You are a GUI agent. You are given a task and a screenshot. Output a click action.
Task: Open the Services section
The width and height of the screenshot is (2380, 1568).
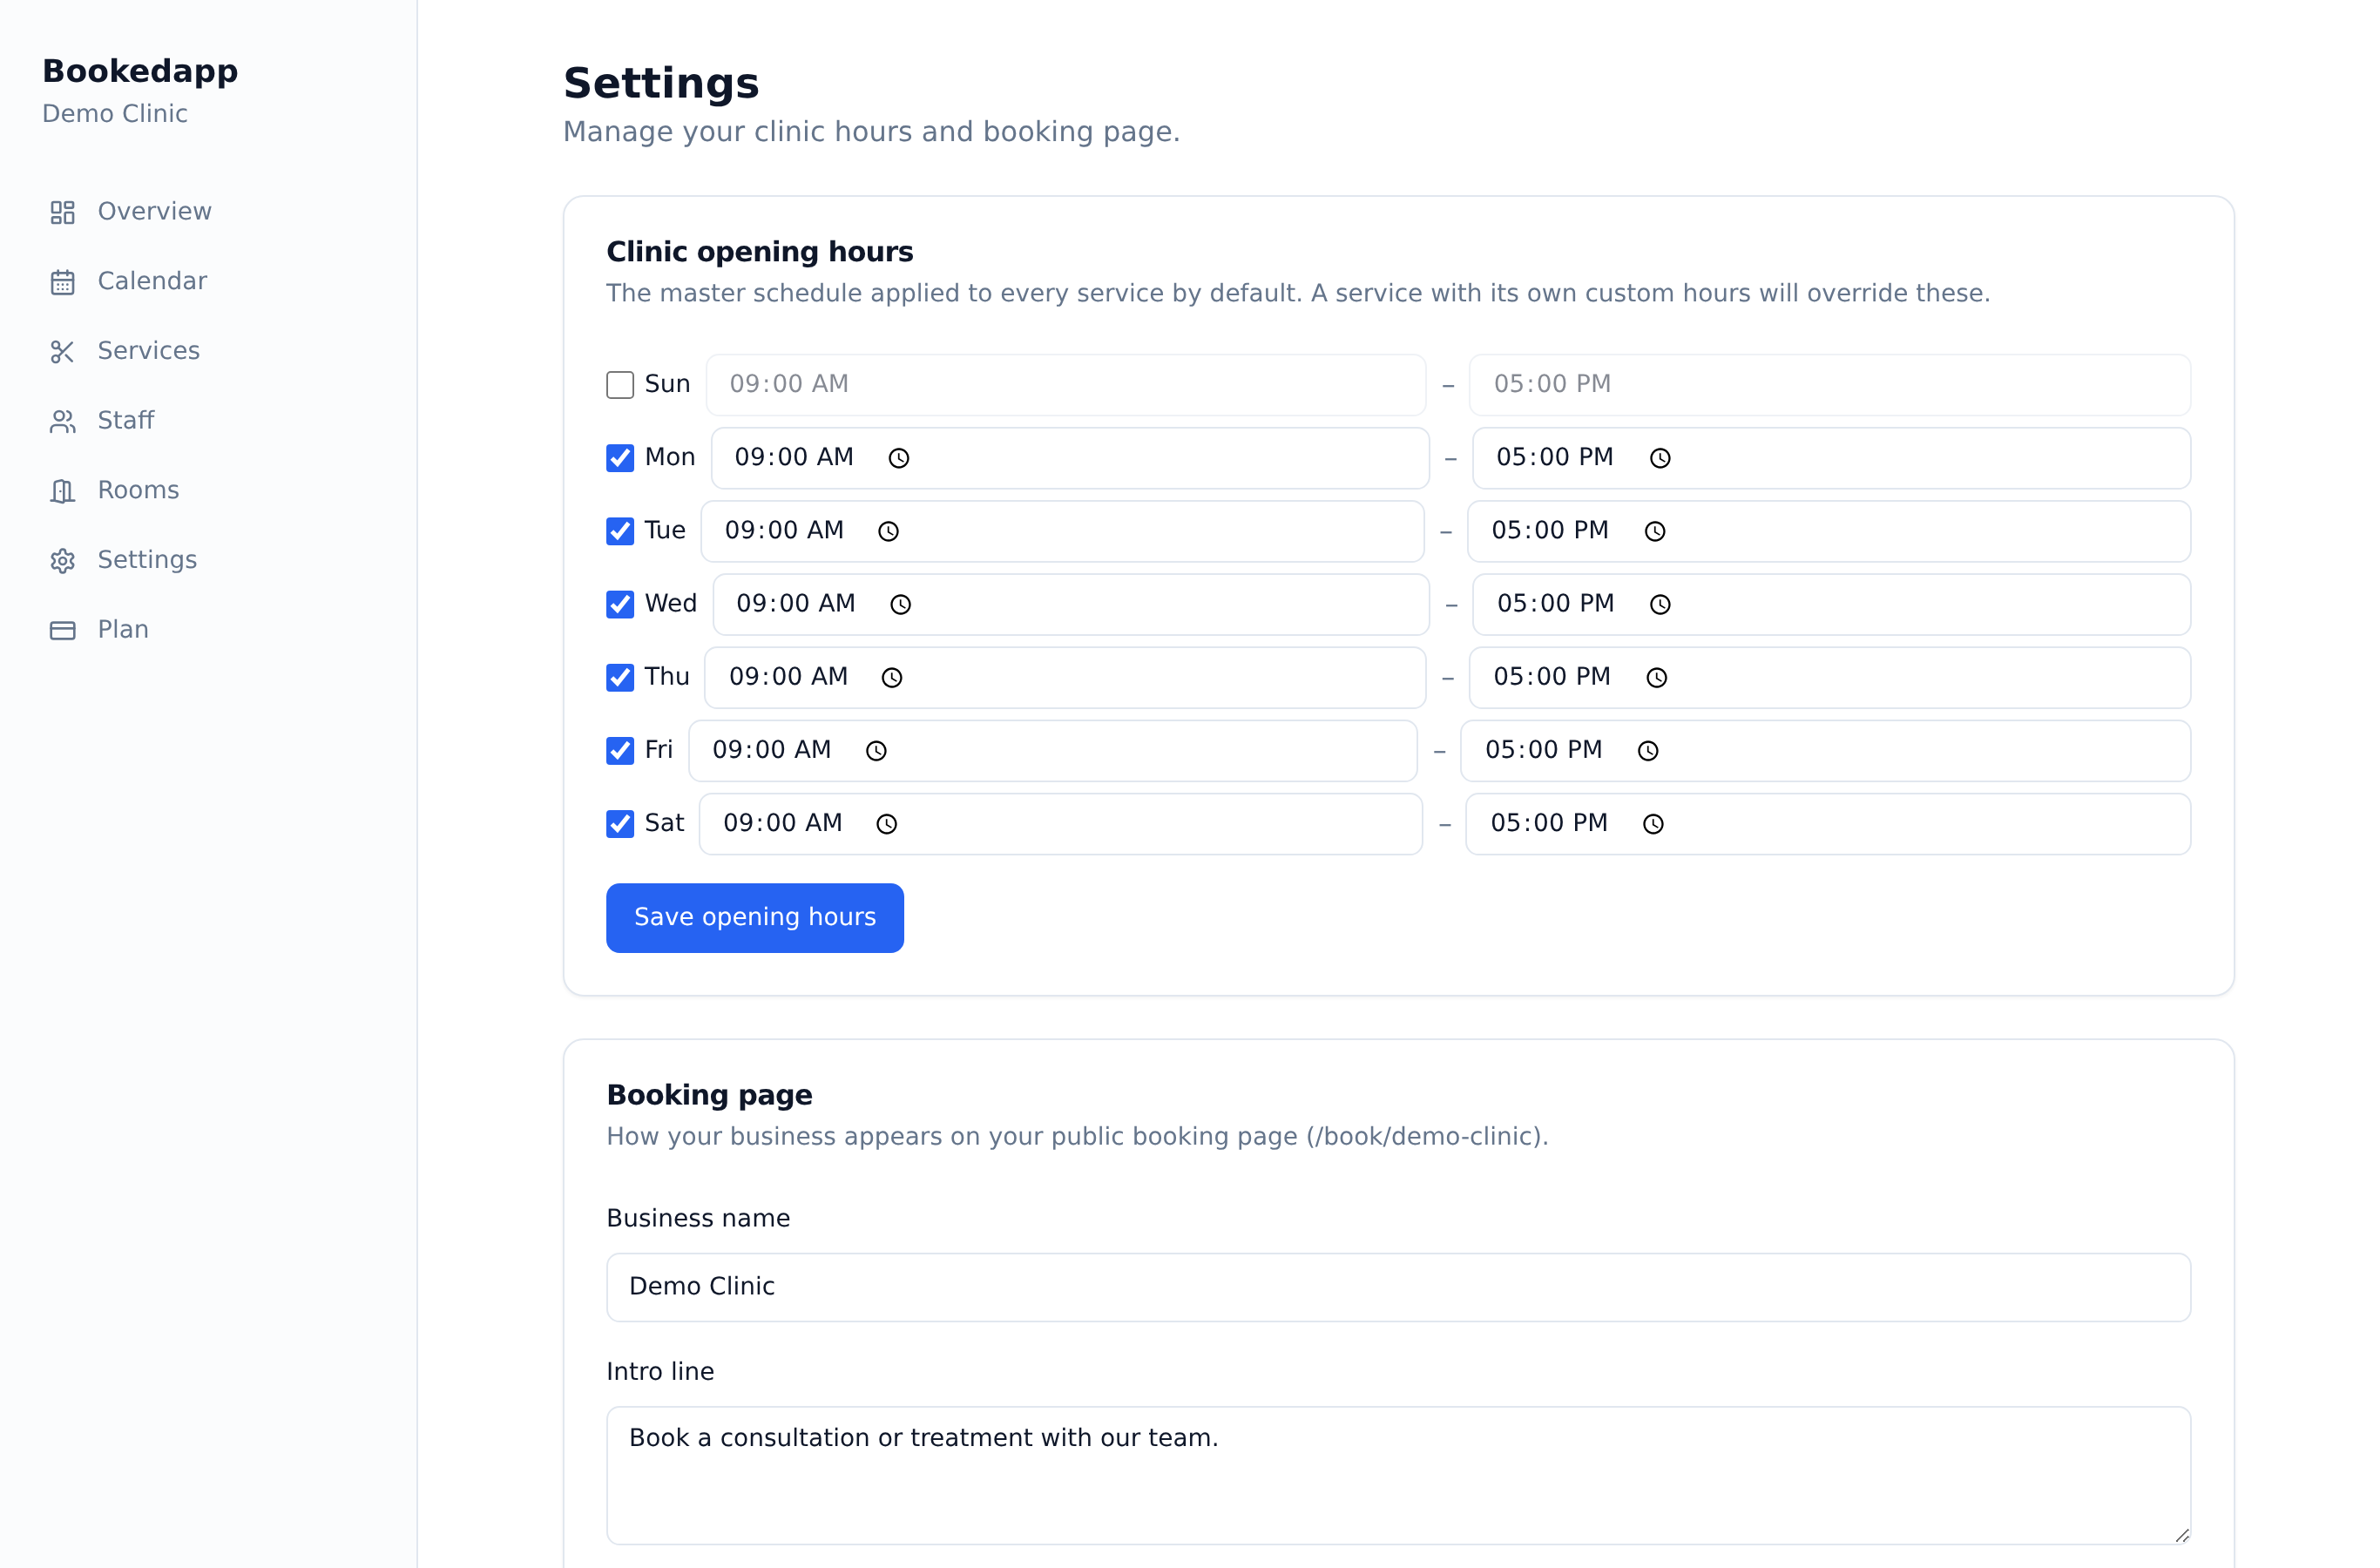click(x=208, y=351)
